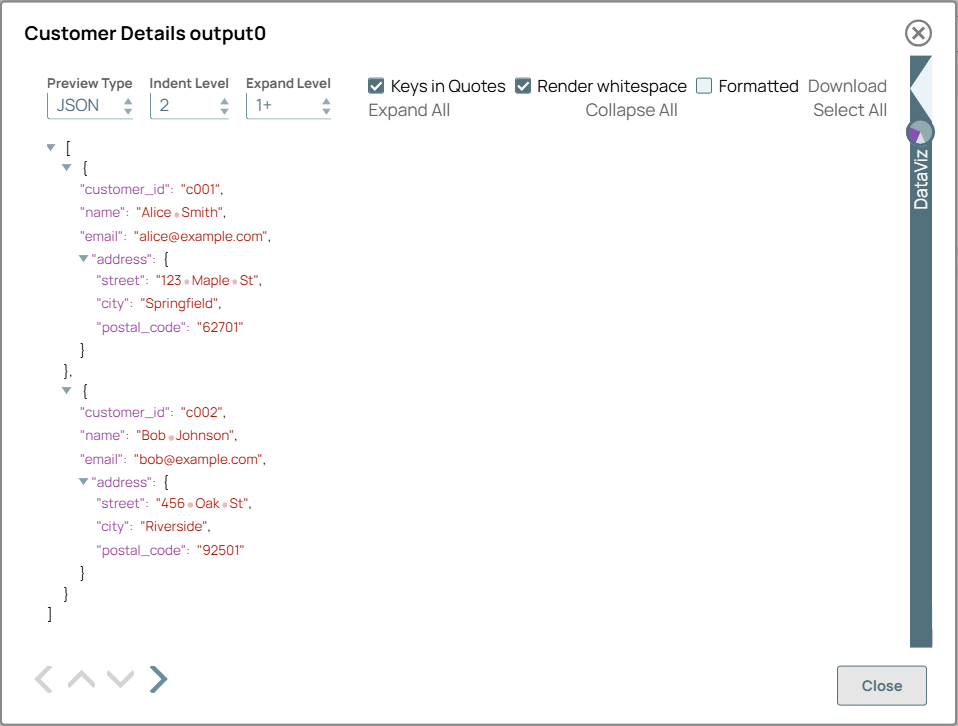Screen dimensions: 958x726
Task: Click inside the Indent Level field
Action: (x=180, y=105)
